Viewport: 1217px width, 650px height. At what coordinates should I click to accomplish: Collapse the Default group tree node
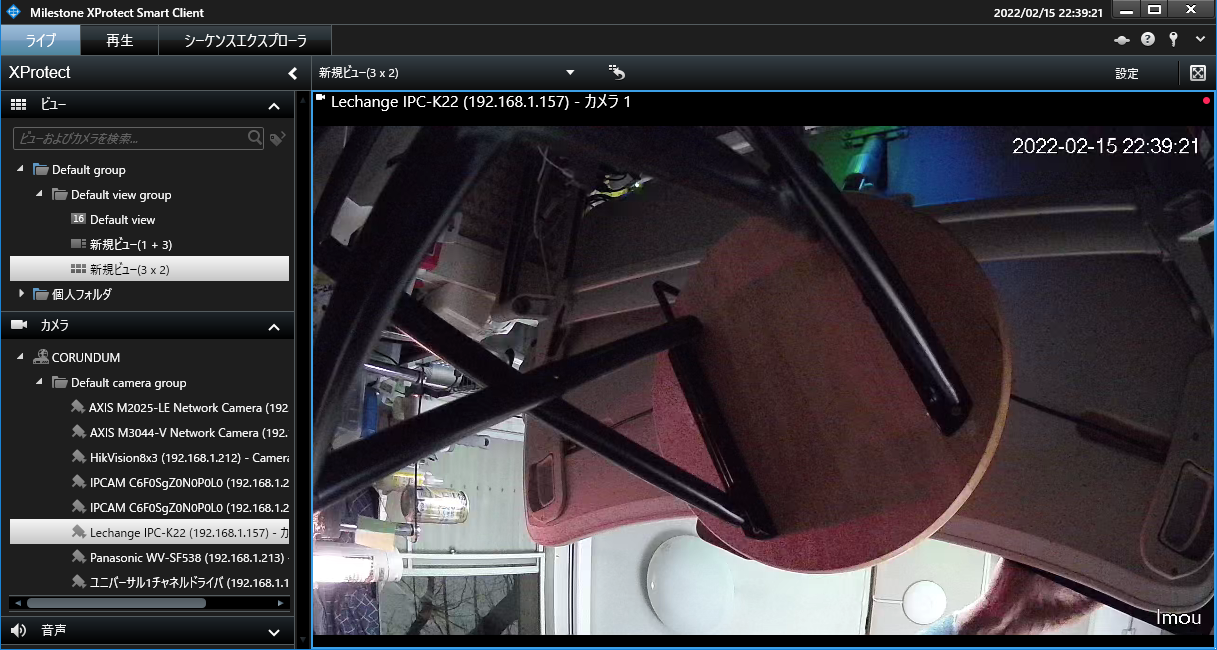[x=21, y=170]
